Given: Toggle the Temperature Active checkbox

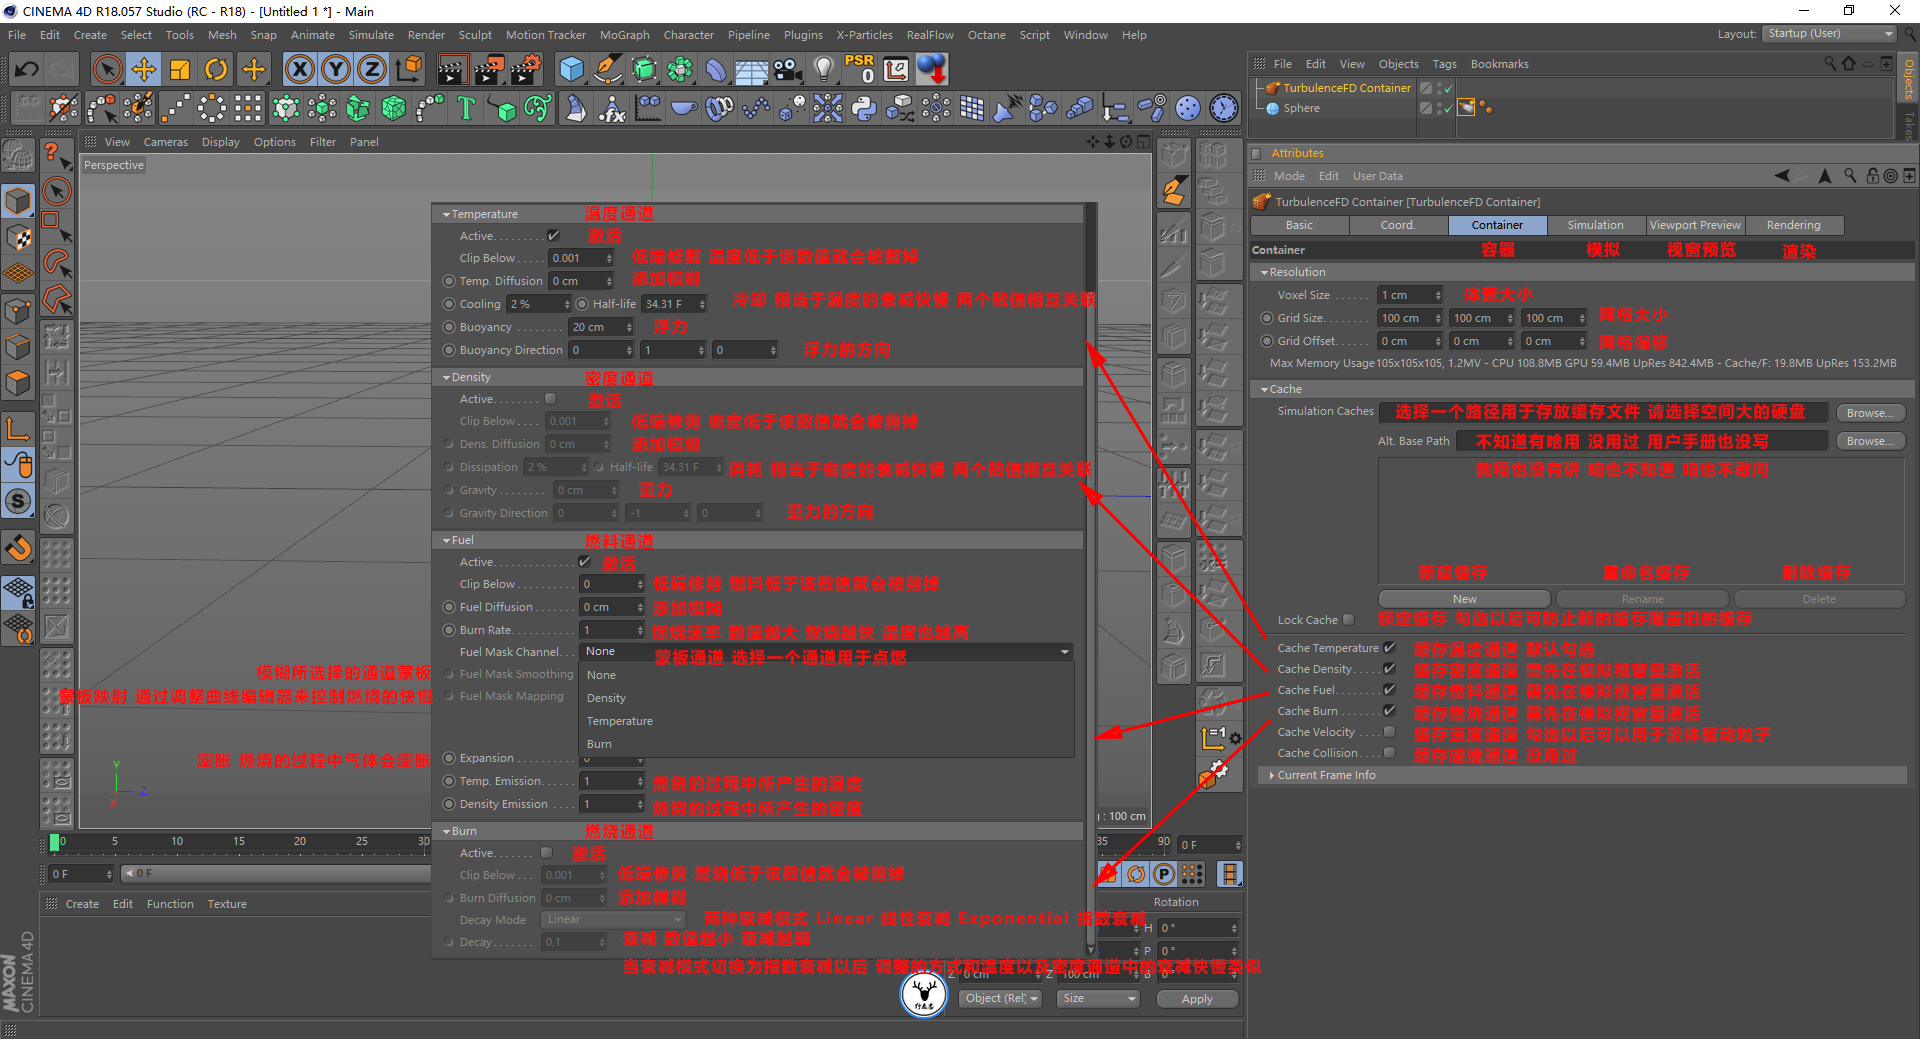Looking at the screenshot, I should tap(553, 236).
